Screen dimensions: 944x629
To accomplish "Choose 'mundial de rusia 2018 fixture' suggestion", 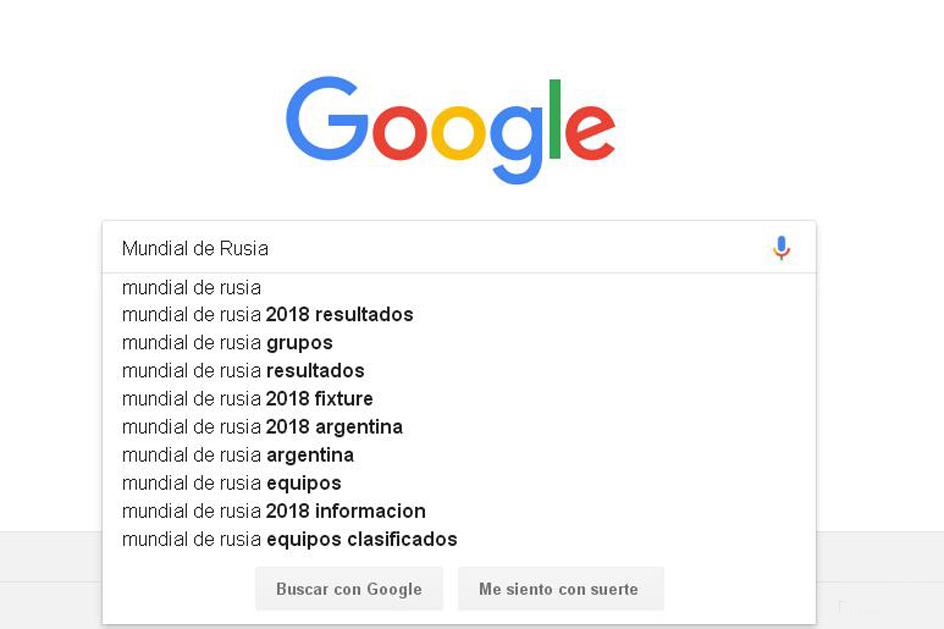I will (459, 399).
